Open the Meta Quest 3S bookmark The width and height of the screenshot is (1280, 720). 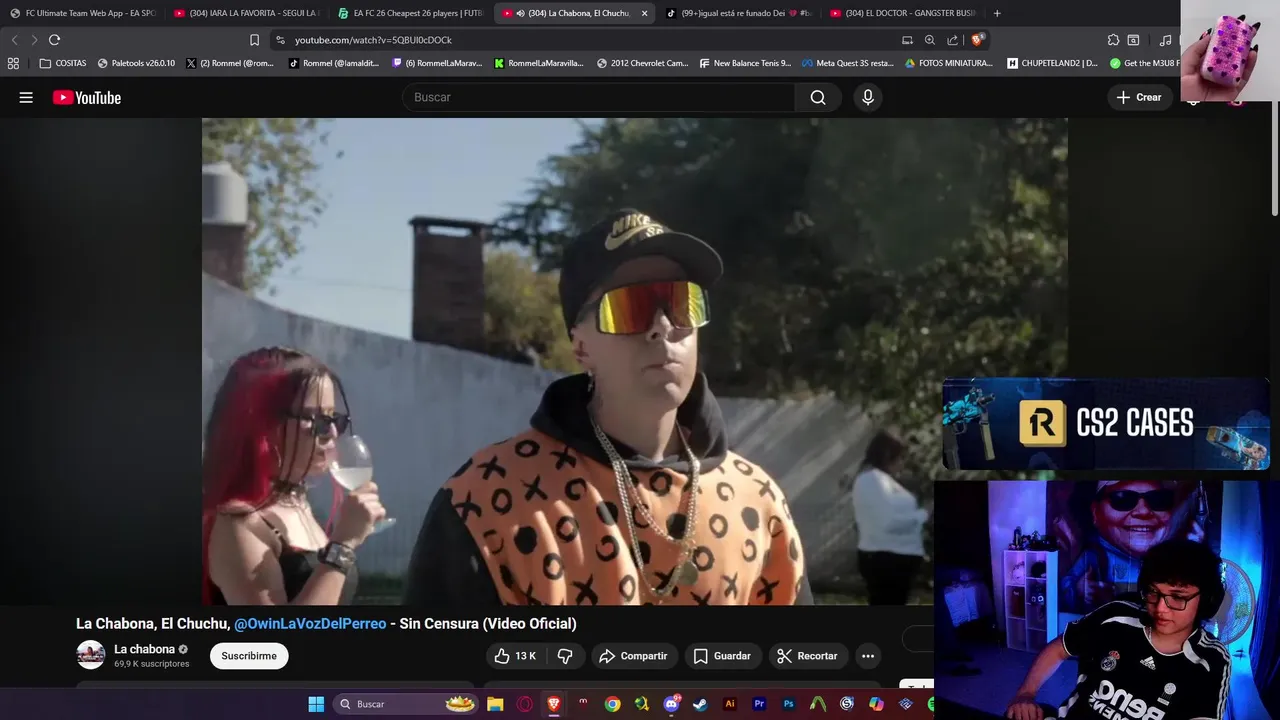[x=847, y=63]
